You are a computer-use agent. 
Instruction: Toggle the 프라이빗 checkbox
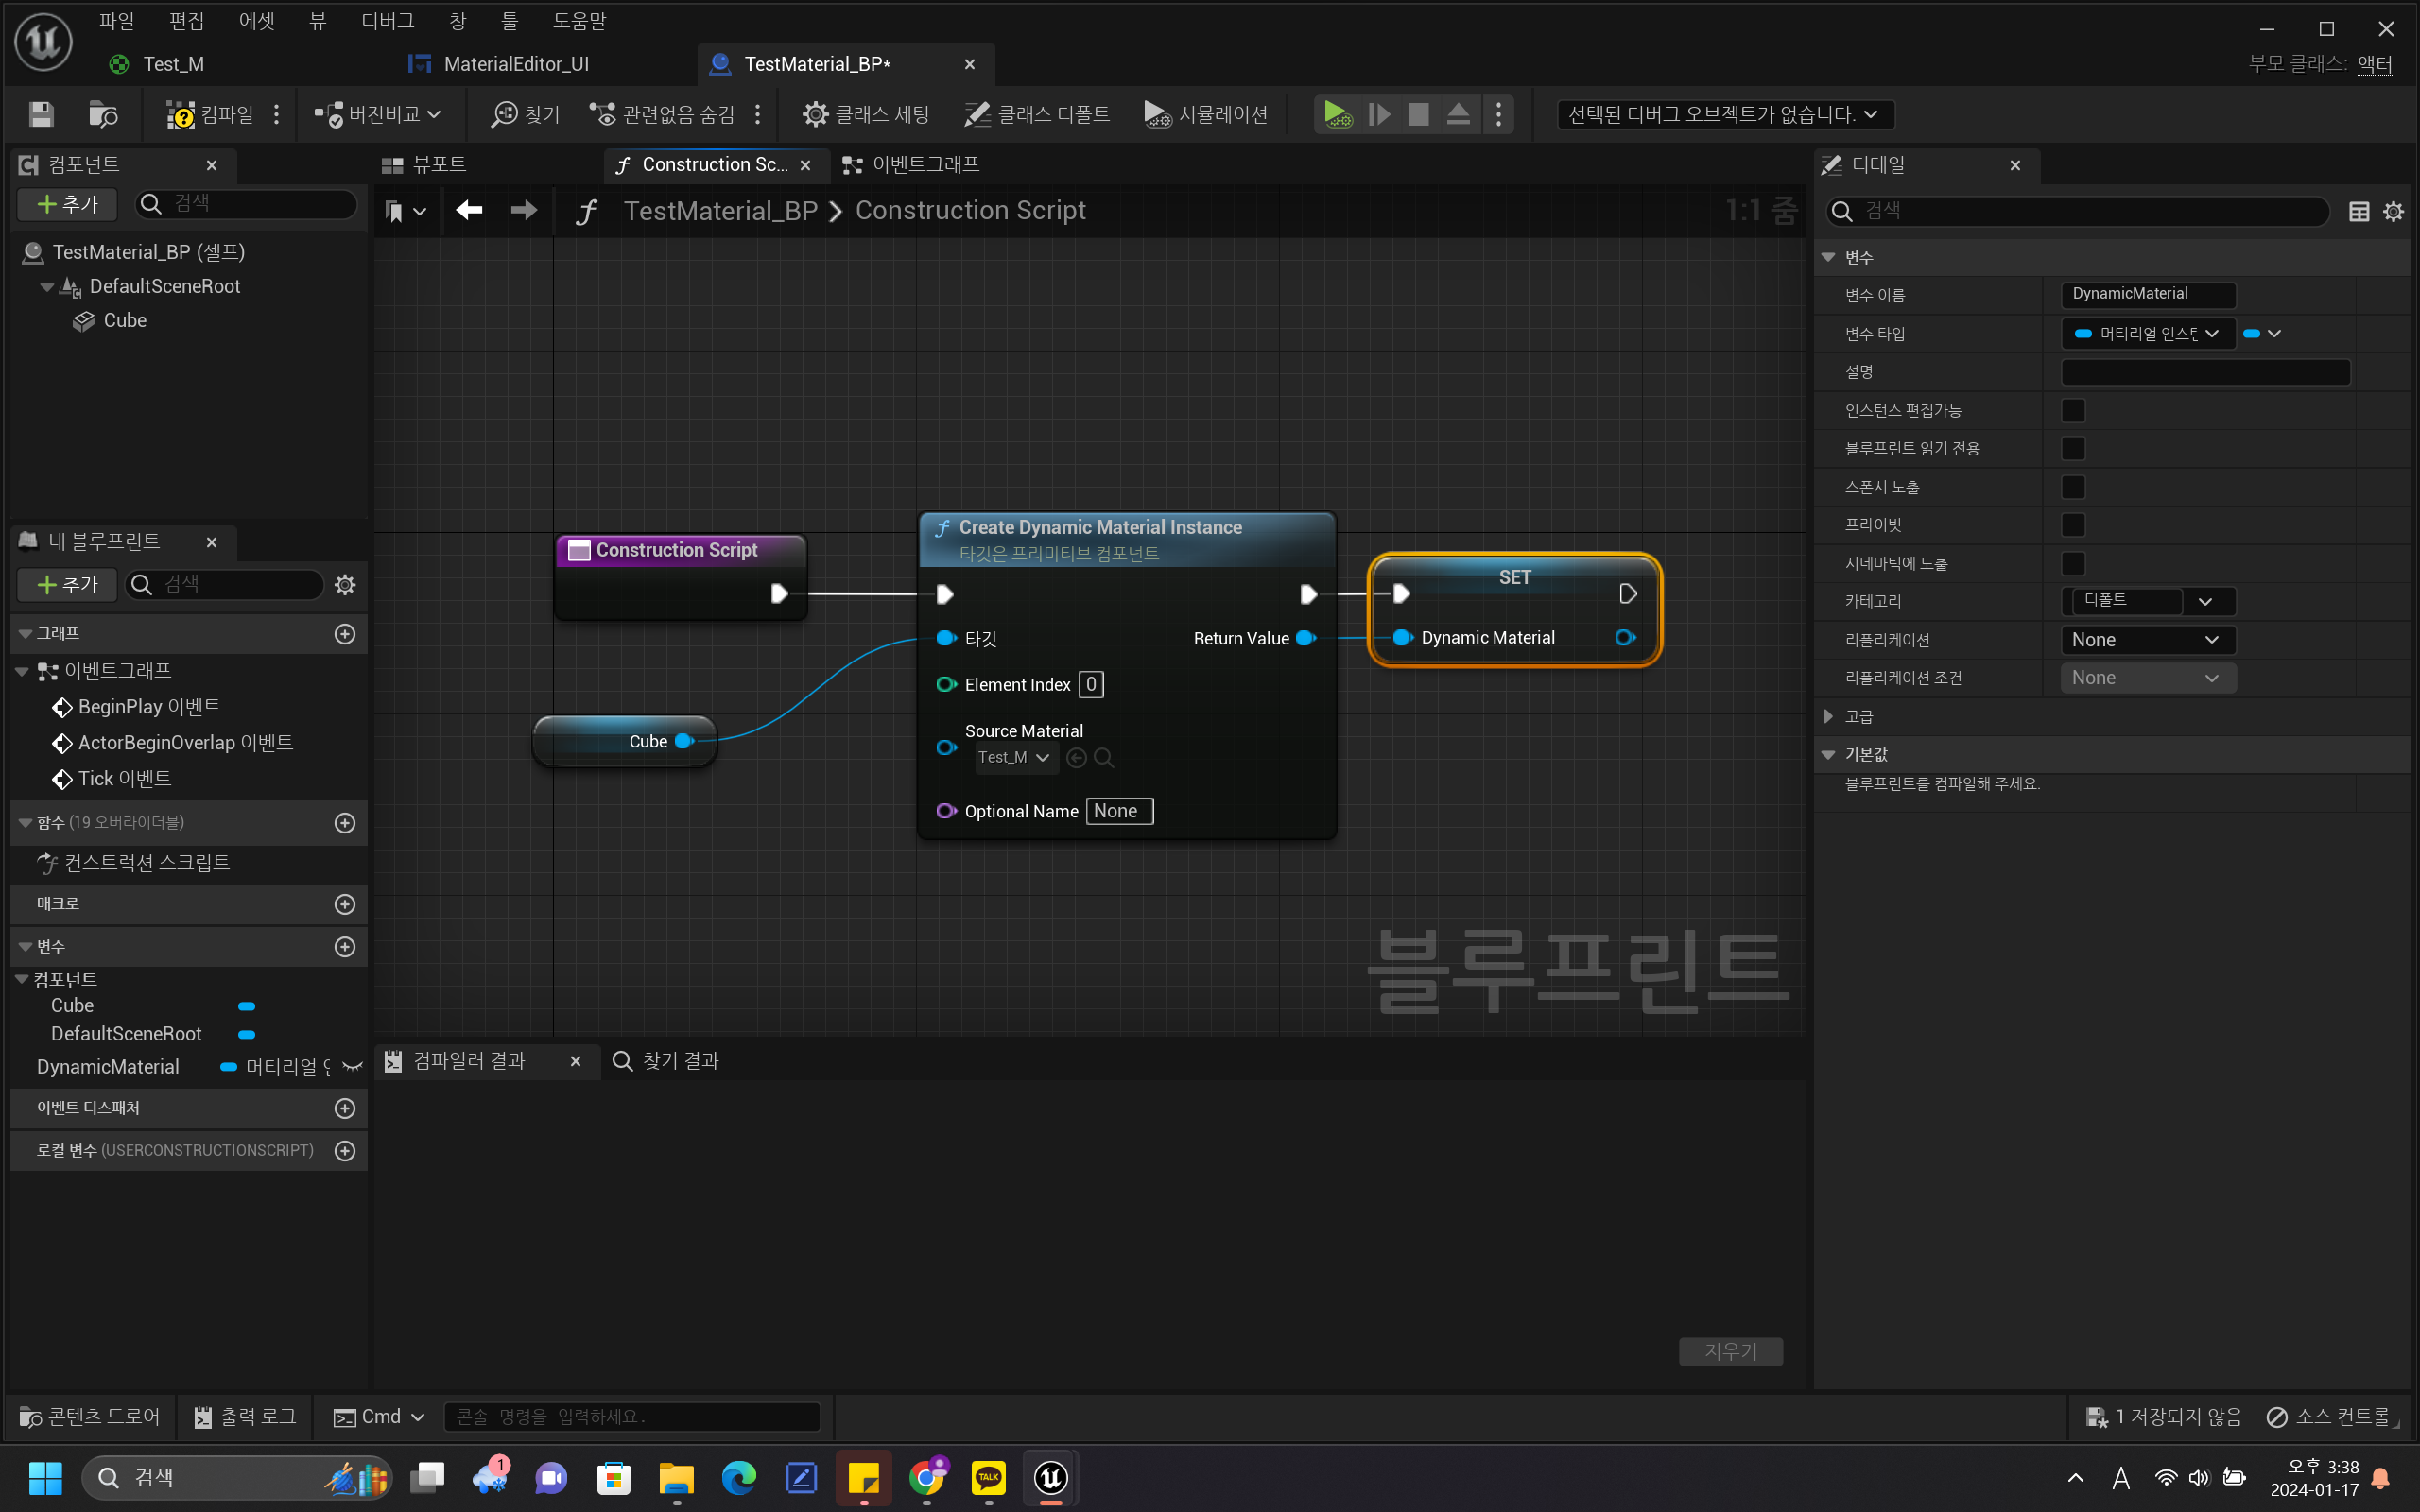tap(2073, 524)
